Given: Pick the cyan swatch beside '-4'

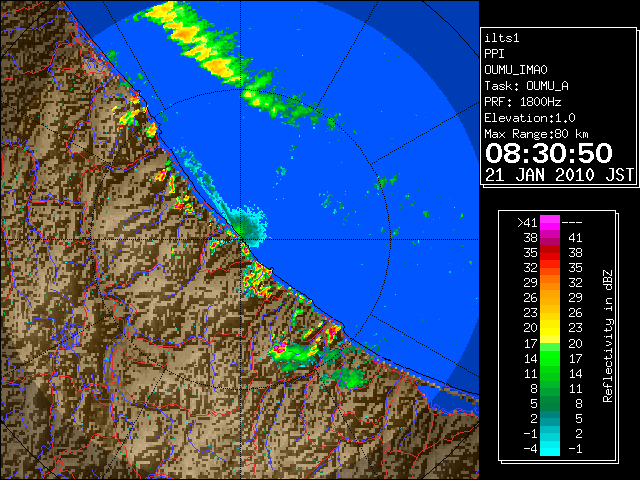Looking at the screenshot, I should 550,449.
